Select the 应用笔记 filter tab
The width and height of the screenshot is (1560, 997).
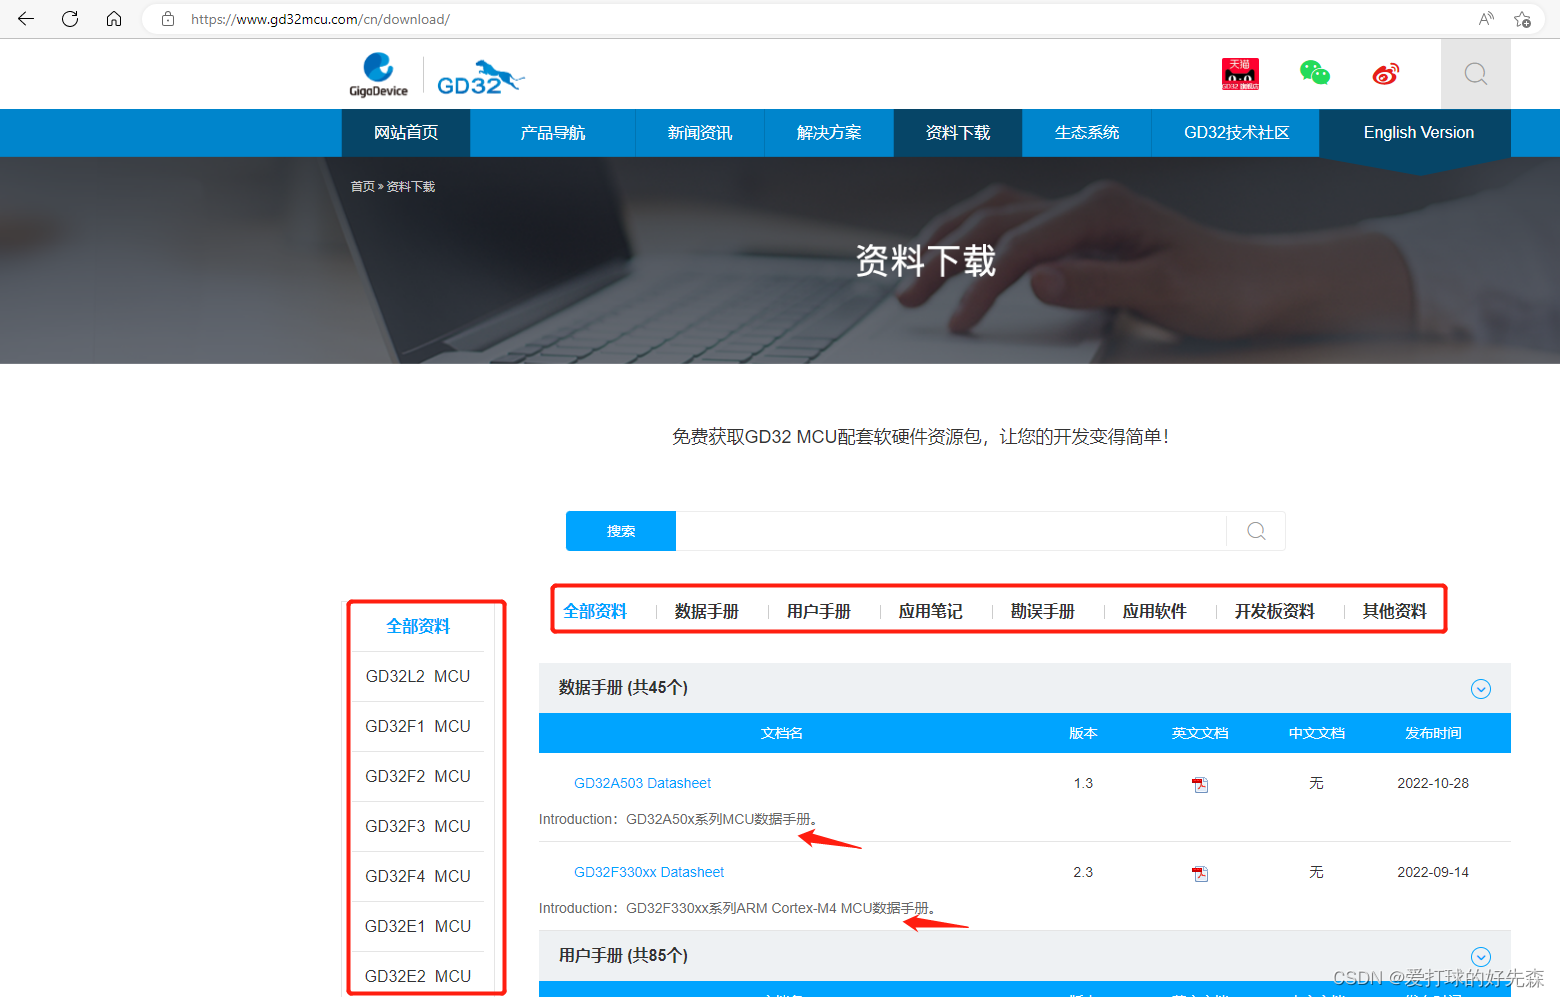coord(931,611)
